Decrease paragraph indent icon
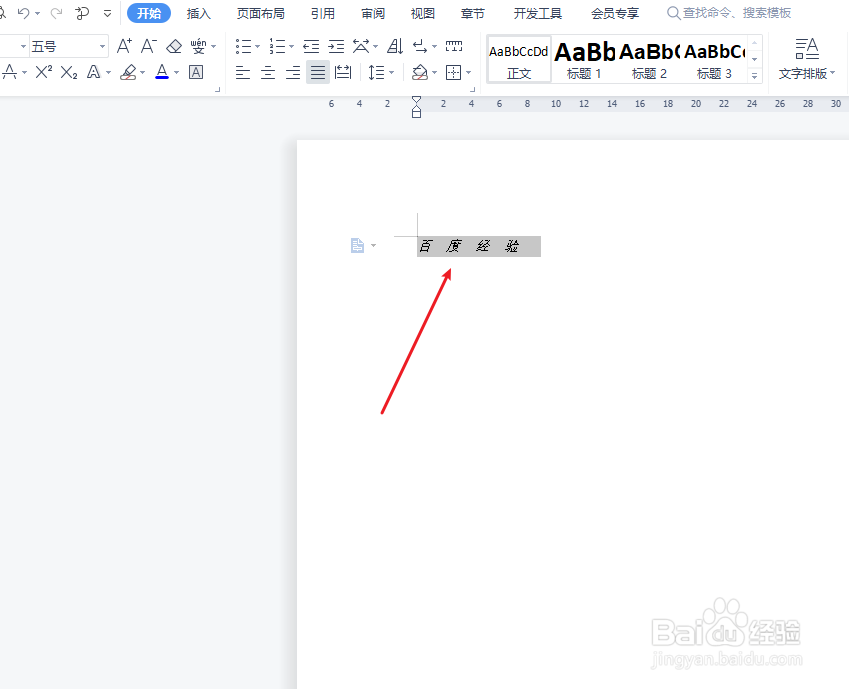The width and height of the screenshot is (849, 689). click(311, 47)
